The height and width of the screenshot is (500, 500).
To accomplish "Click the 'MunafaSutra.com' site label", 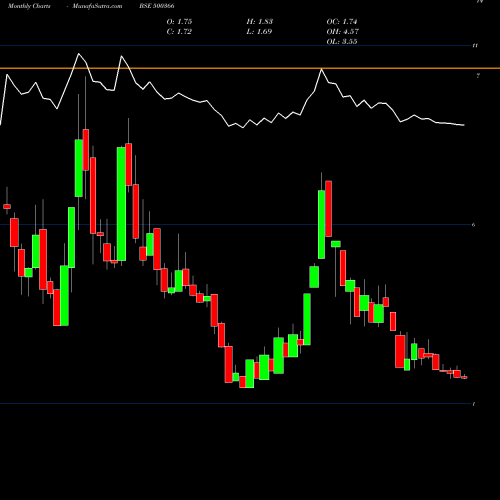I will tap(97, 6).
